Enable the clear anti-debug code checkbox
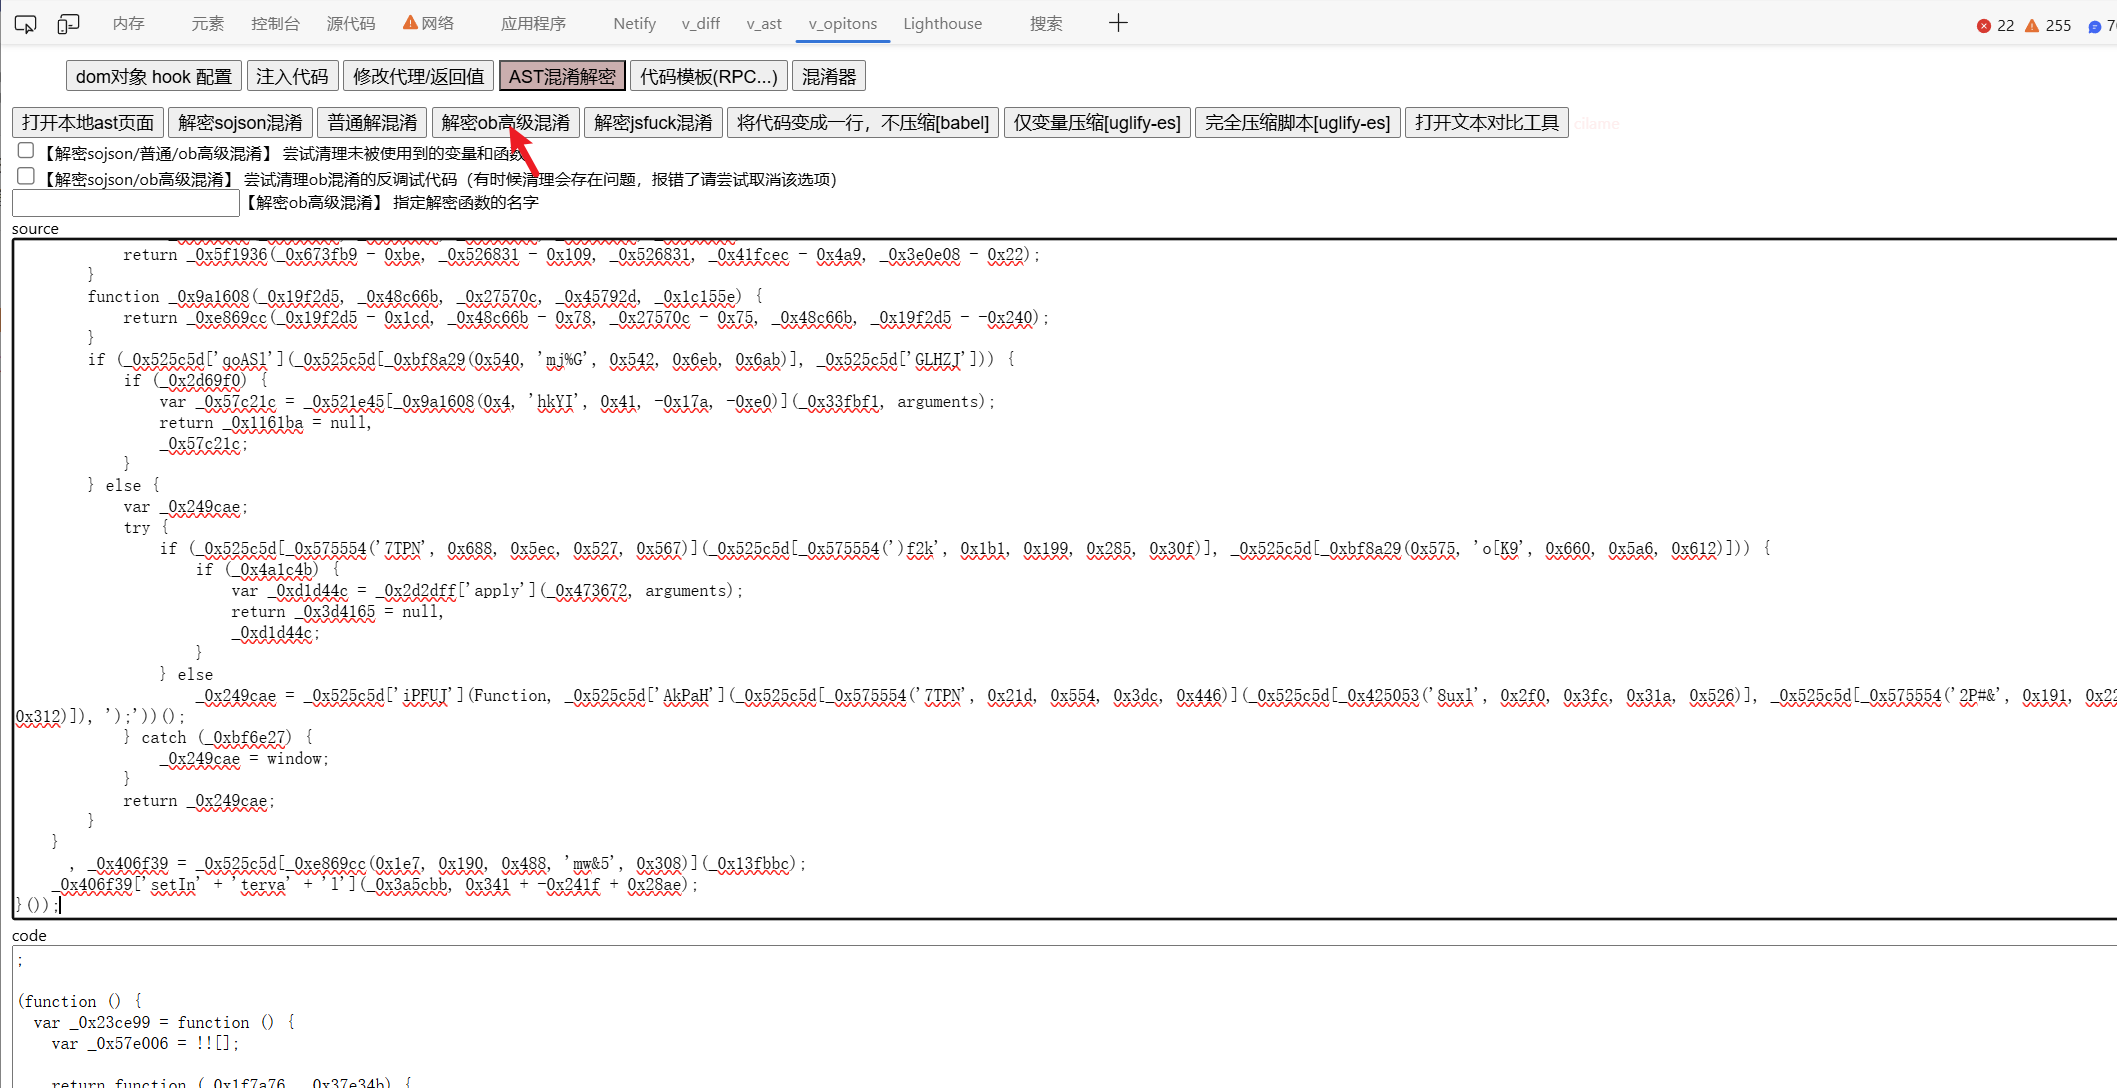This screenshot has height=1088, width=2117. pos(26,177)
